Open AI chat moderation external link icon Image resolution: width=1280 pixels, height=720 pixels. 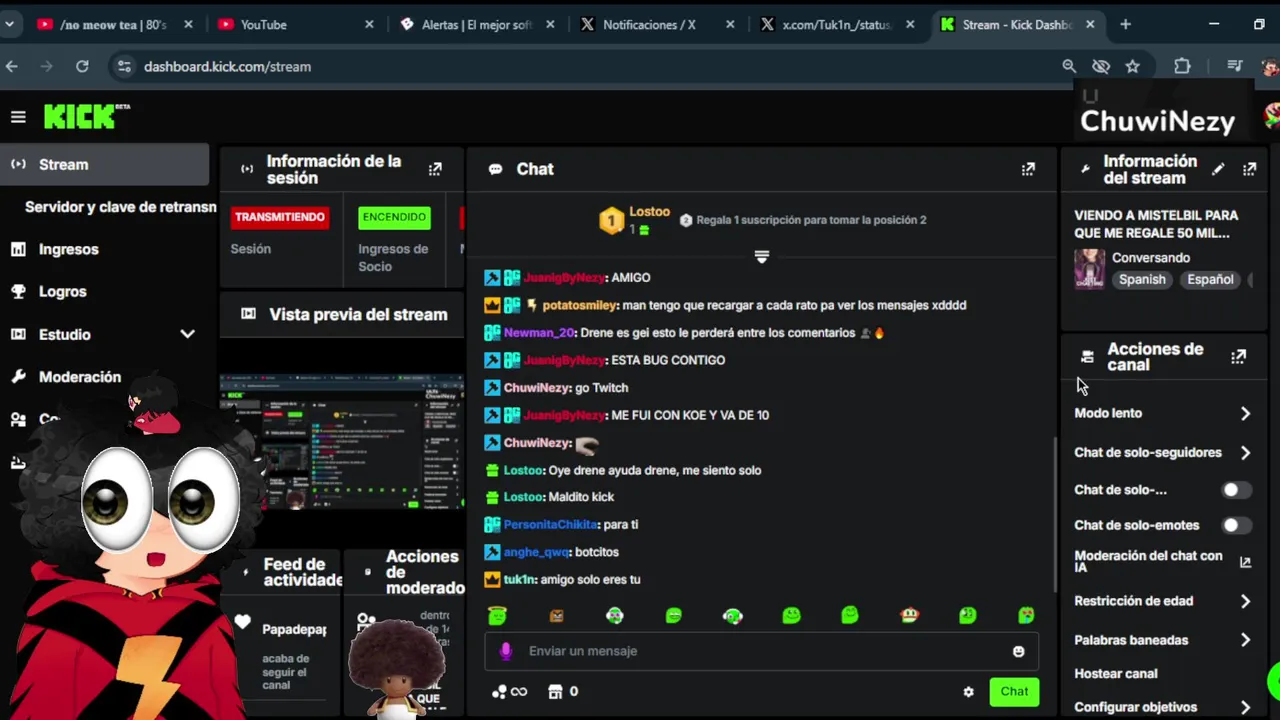1245,562
